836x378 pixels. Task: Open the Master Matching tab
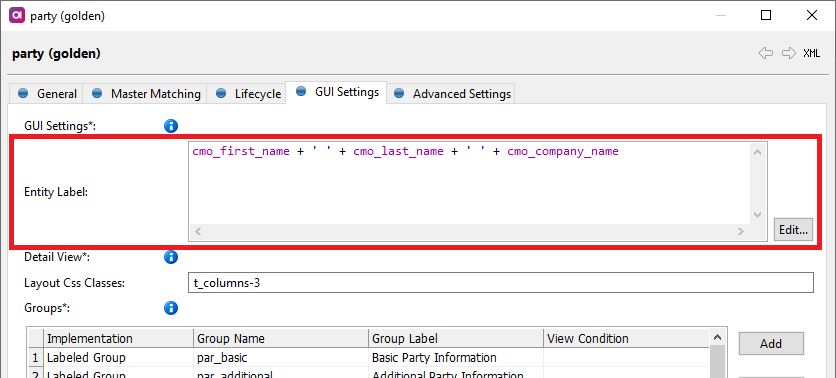(146, 94)
